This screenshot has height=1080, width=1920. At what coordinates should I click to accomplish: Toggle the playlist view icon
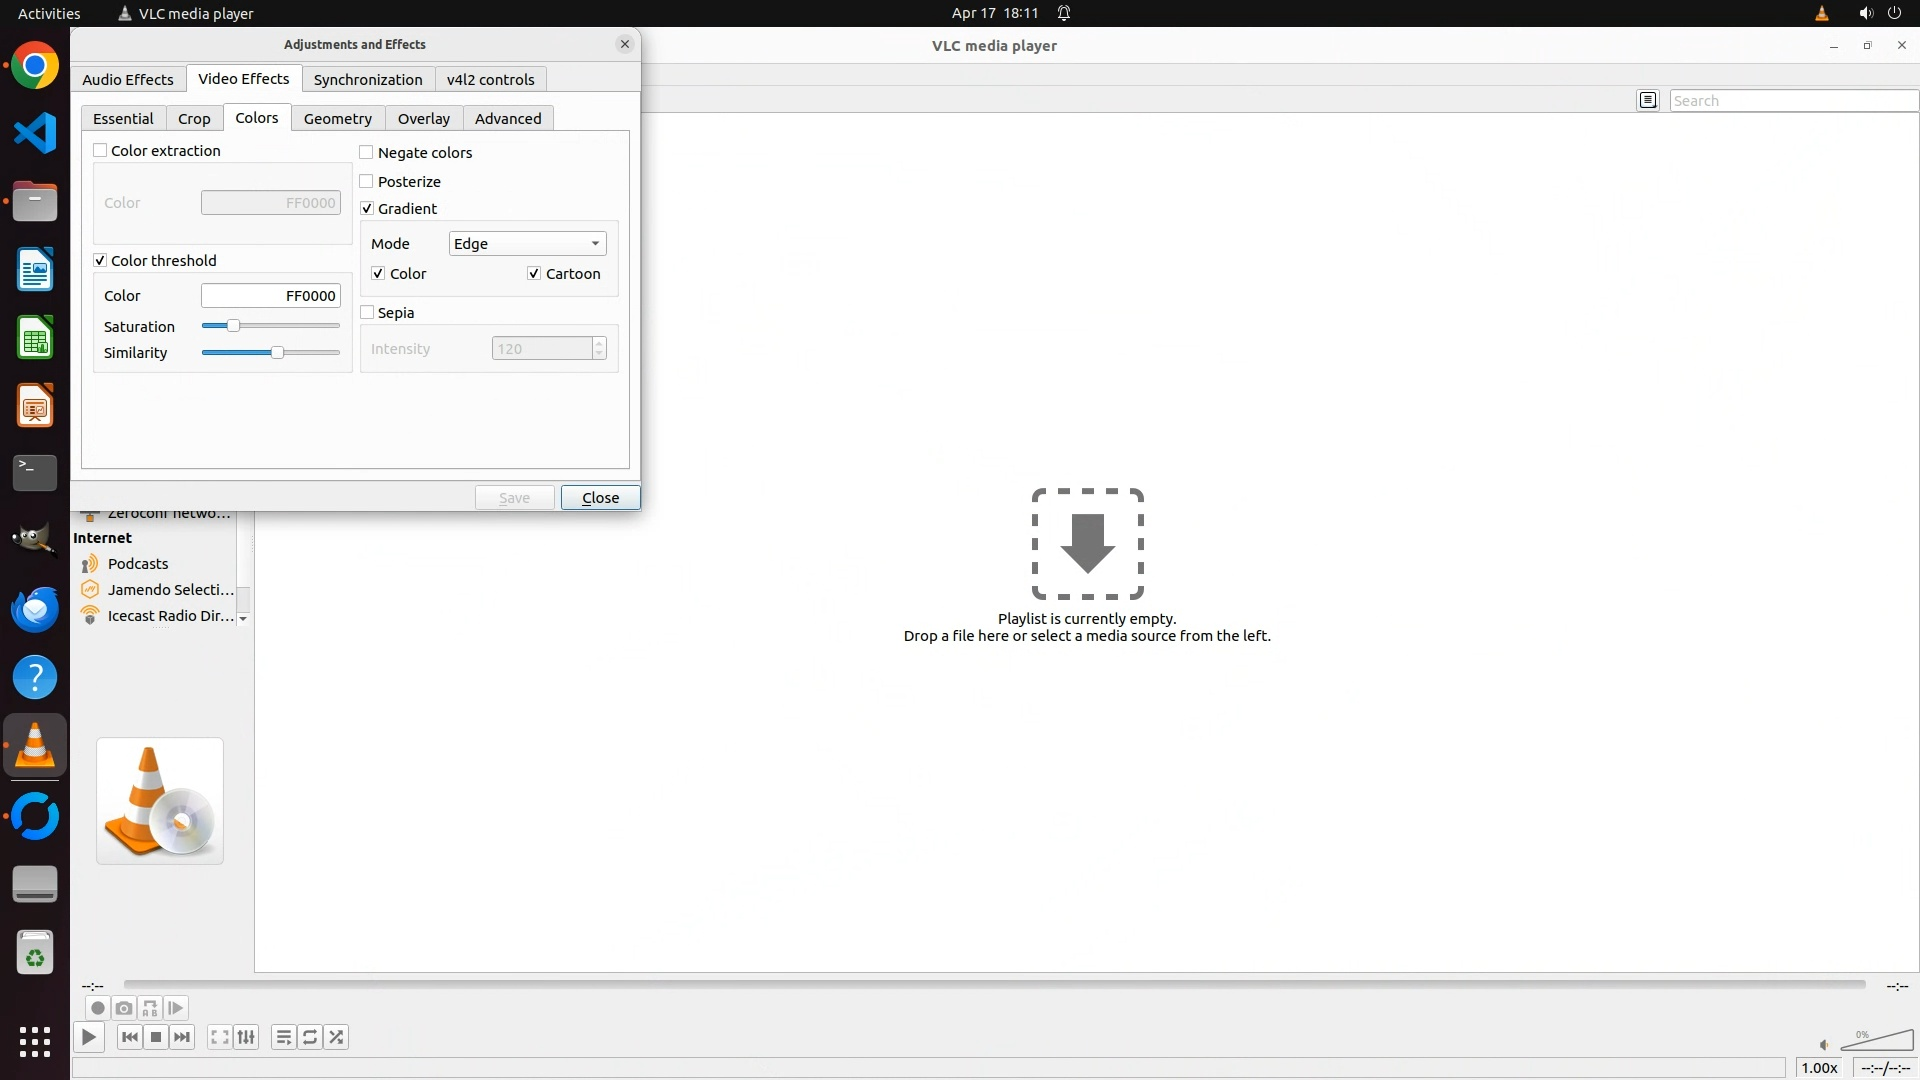tap(284, 1037)
